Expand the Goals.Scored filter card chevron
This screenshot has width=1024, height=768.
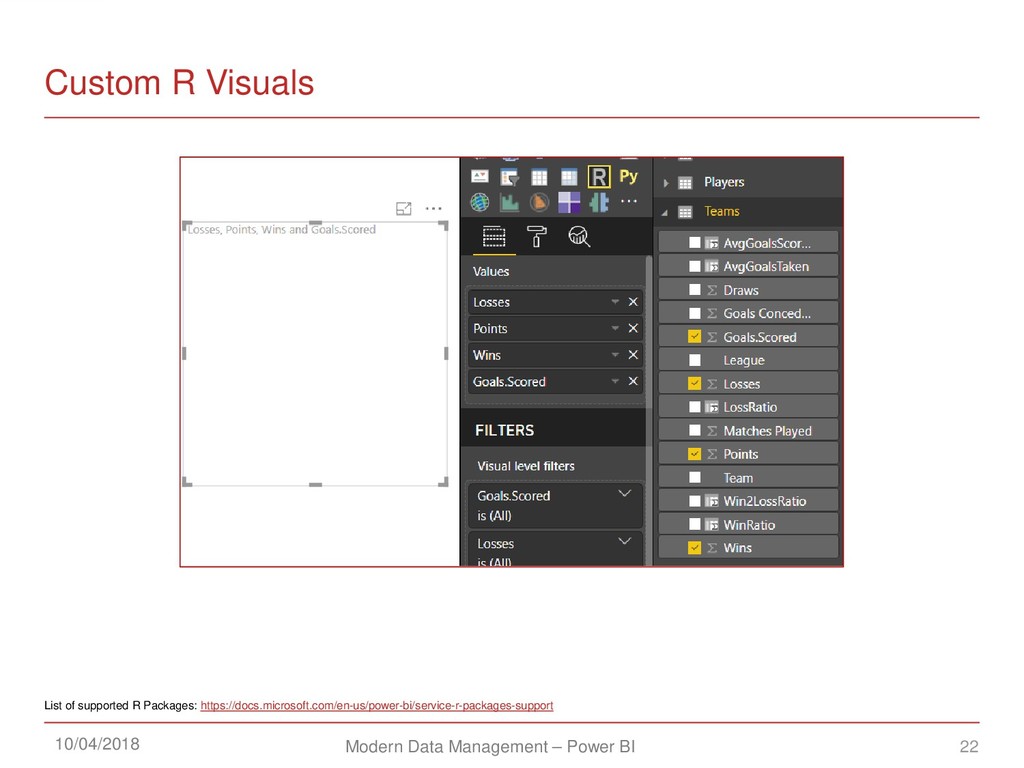point(624,494)
